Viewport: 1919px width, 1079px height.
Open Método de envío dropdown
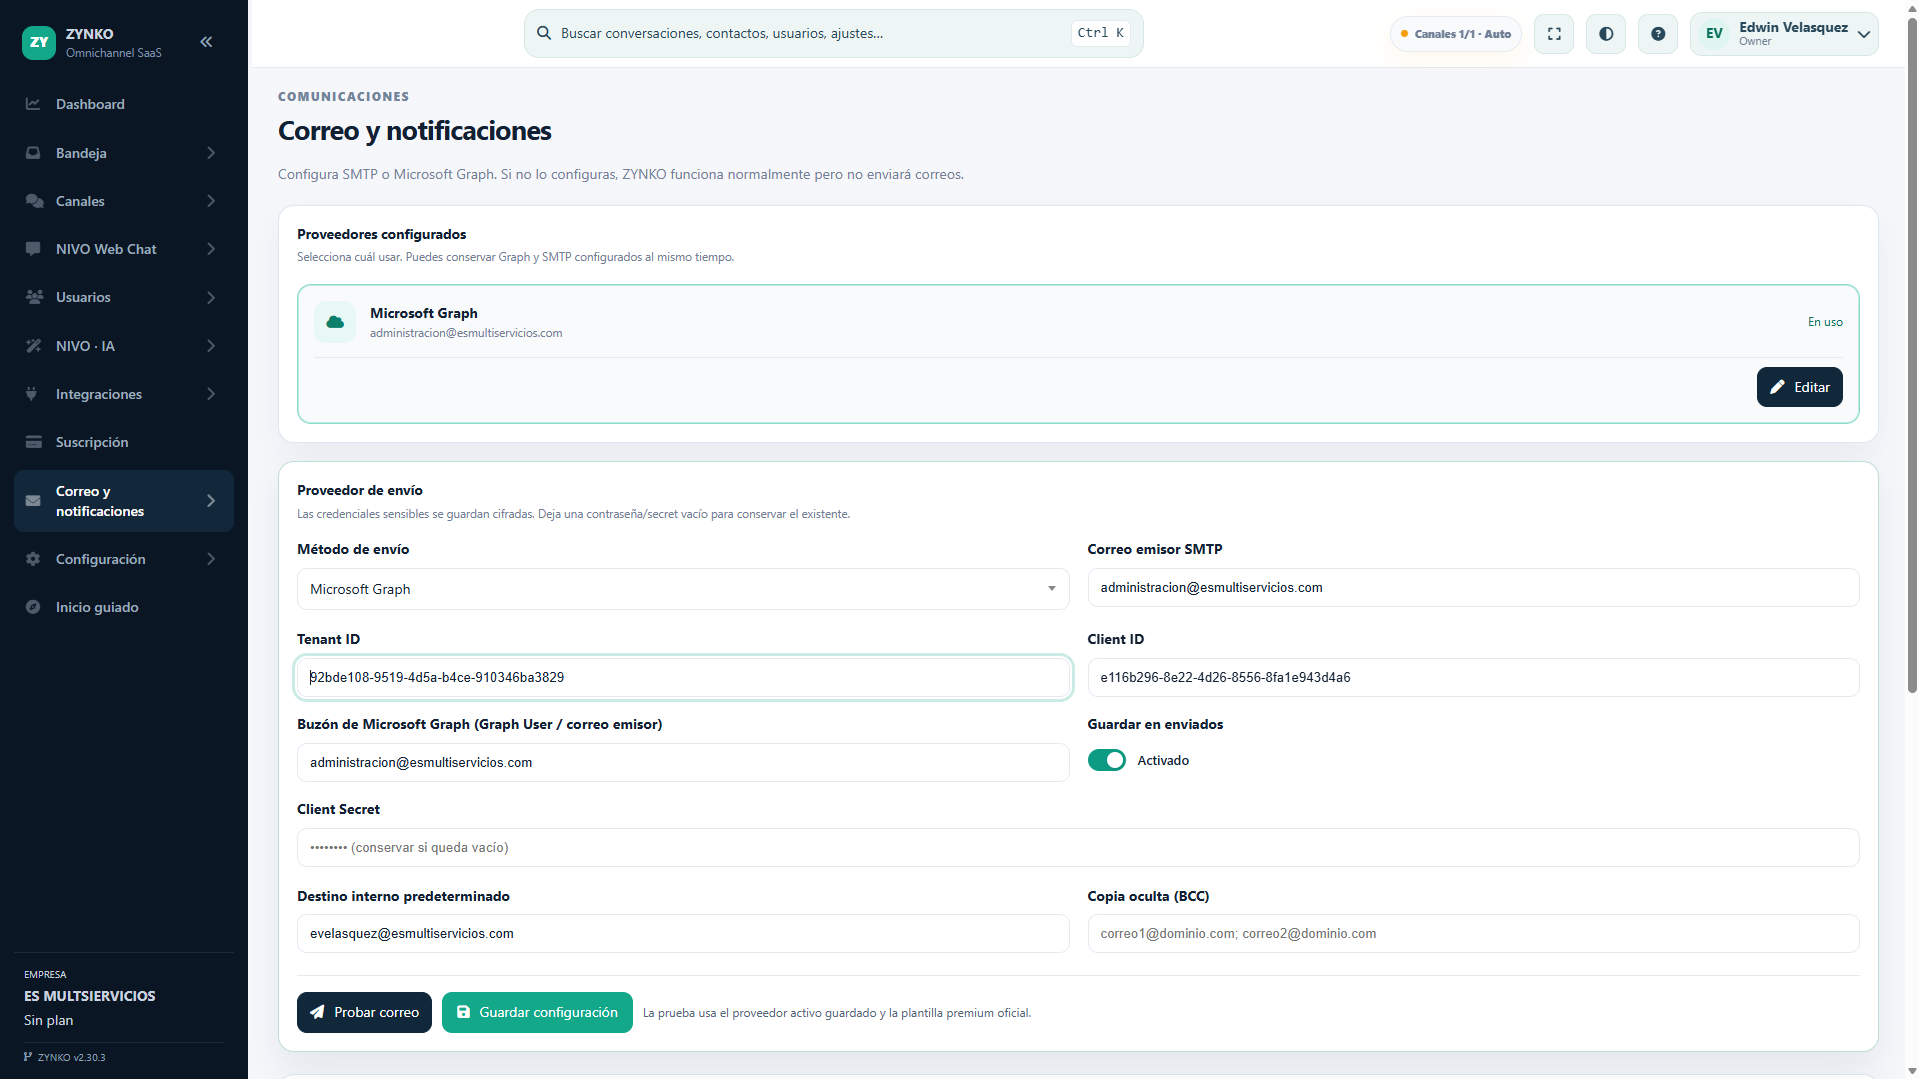pyautogui.click(x=683, y=589)
